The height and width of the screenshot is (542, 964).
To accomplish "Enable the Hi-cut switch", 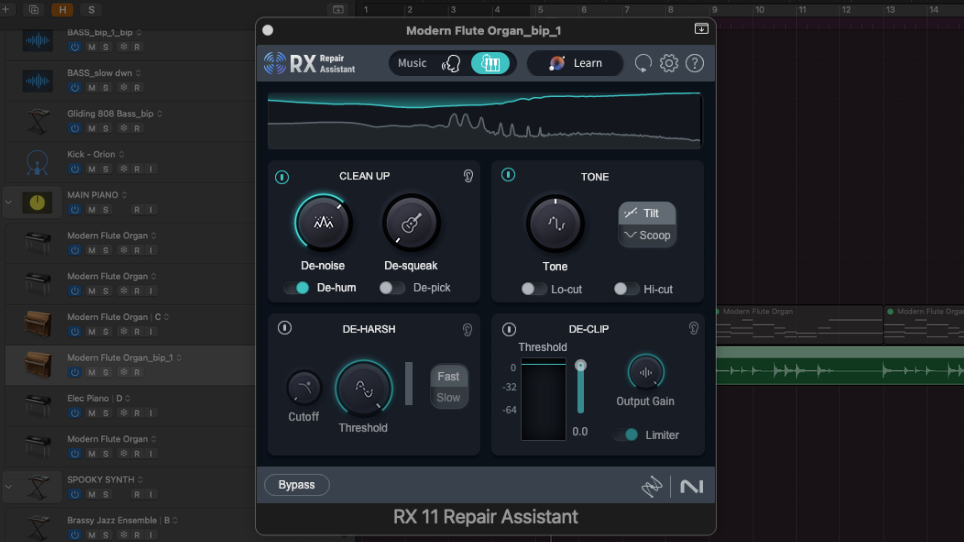I will [x=626, y=289].
